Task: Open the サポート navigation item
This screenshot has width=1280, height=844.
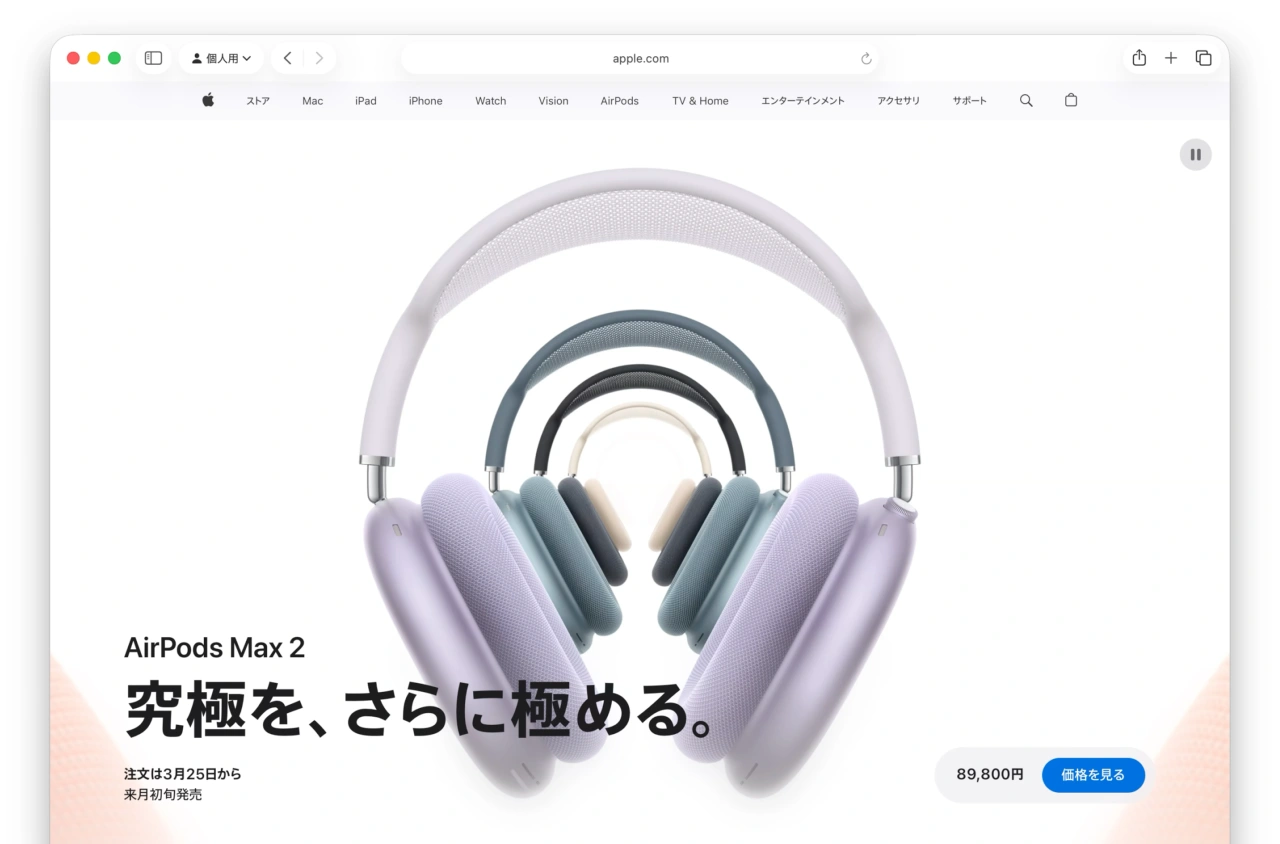Action: point(969,101)
